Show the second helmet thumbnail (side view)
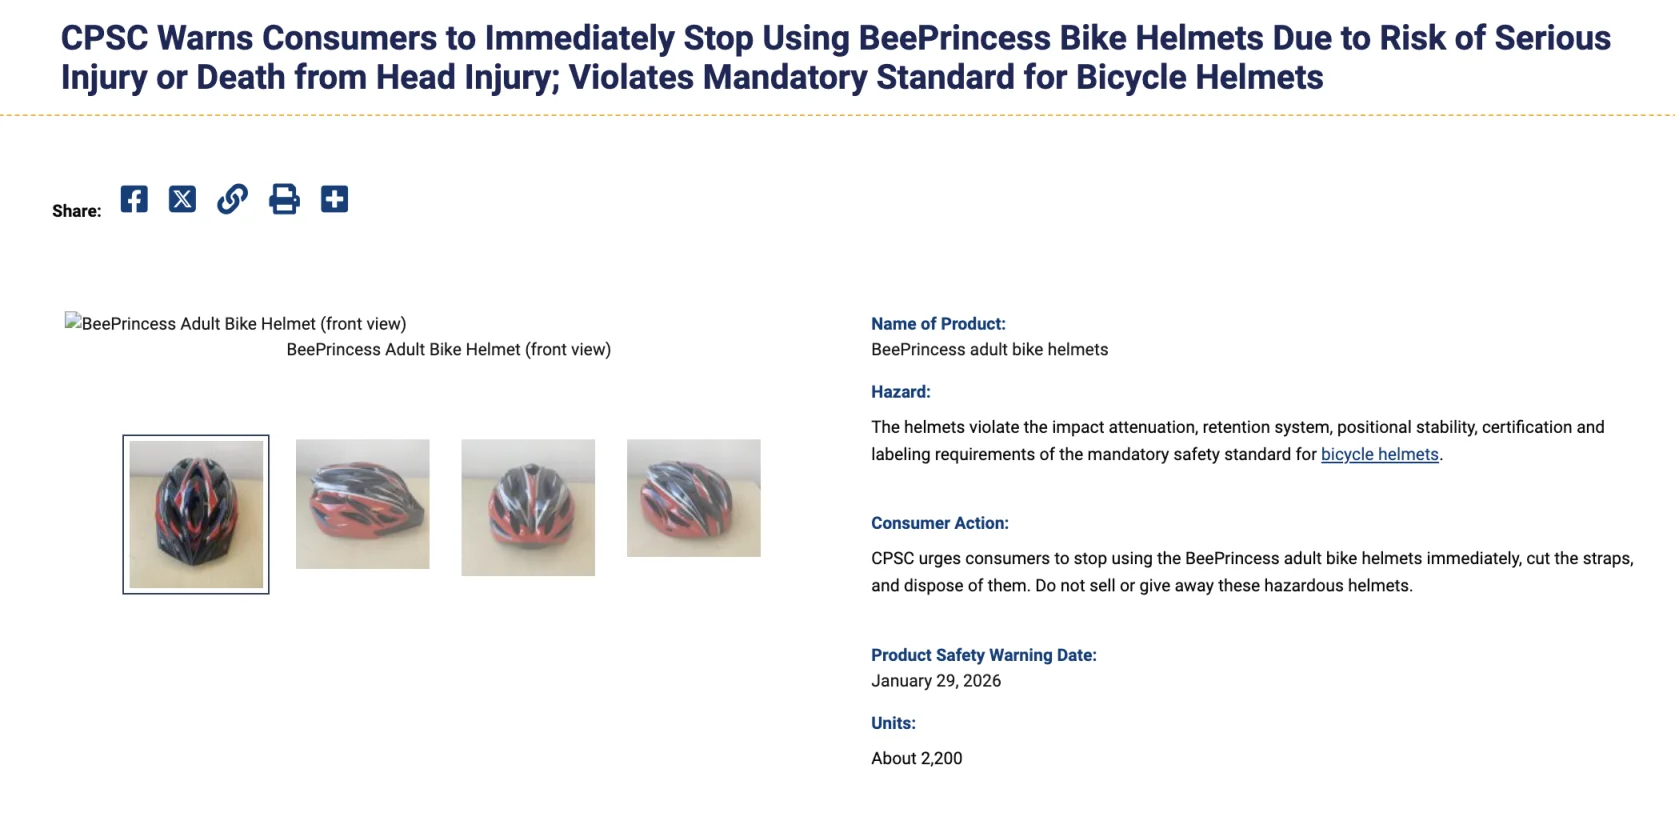1675x821 pixels. 362,504
